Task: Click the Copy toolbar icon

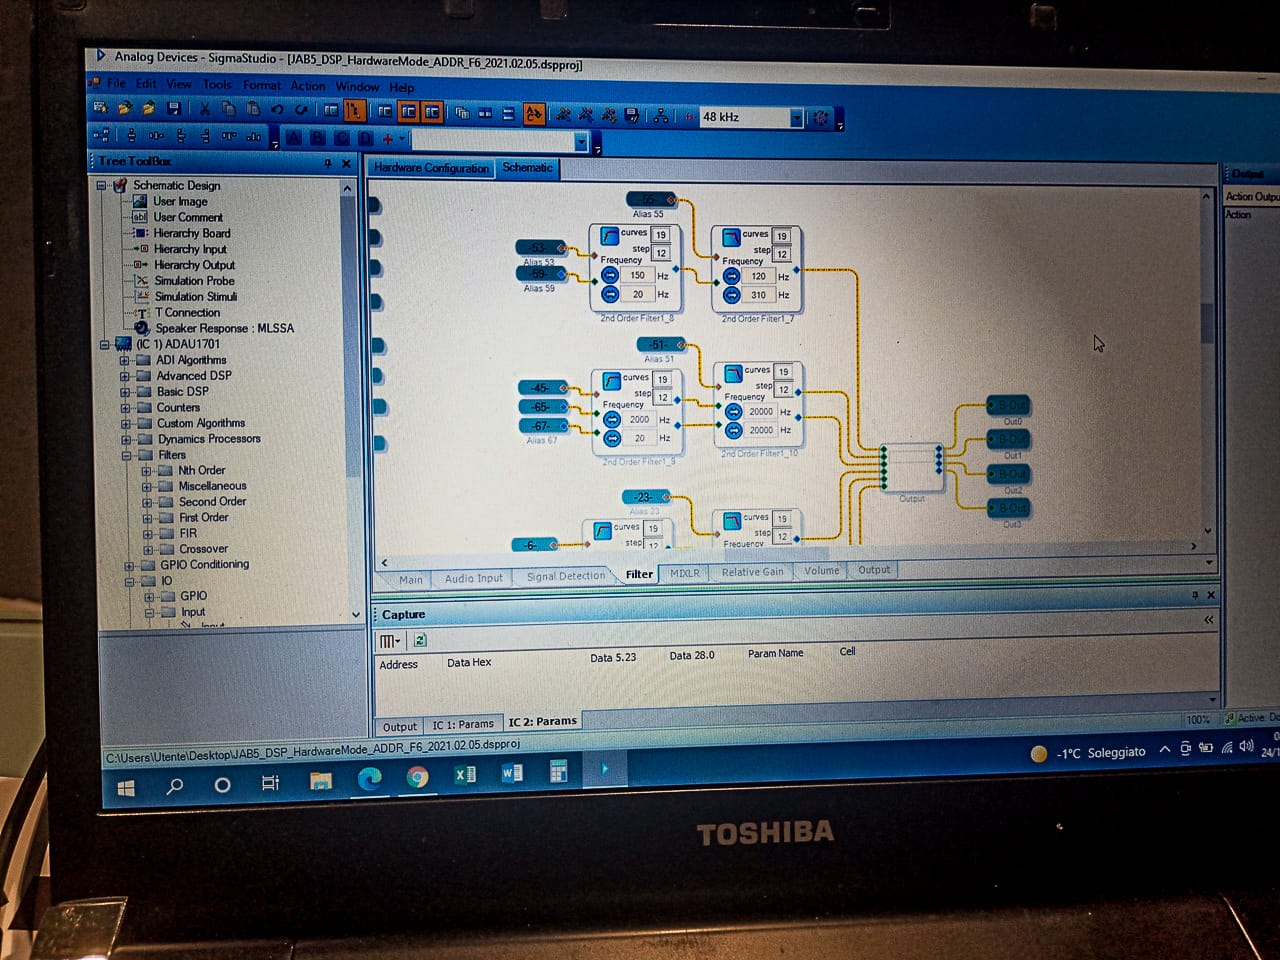Action: coord(229,109)
